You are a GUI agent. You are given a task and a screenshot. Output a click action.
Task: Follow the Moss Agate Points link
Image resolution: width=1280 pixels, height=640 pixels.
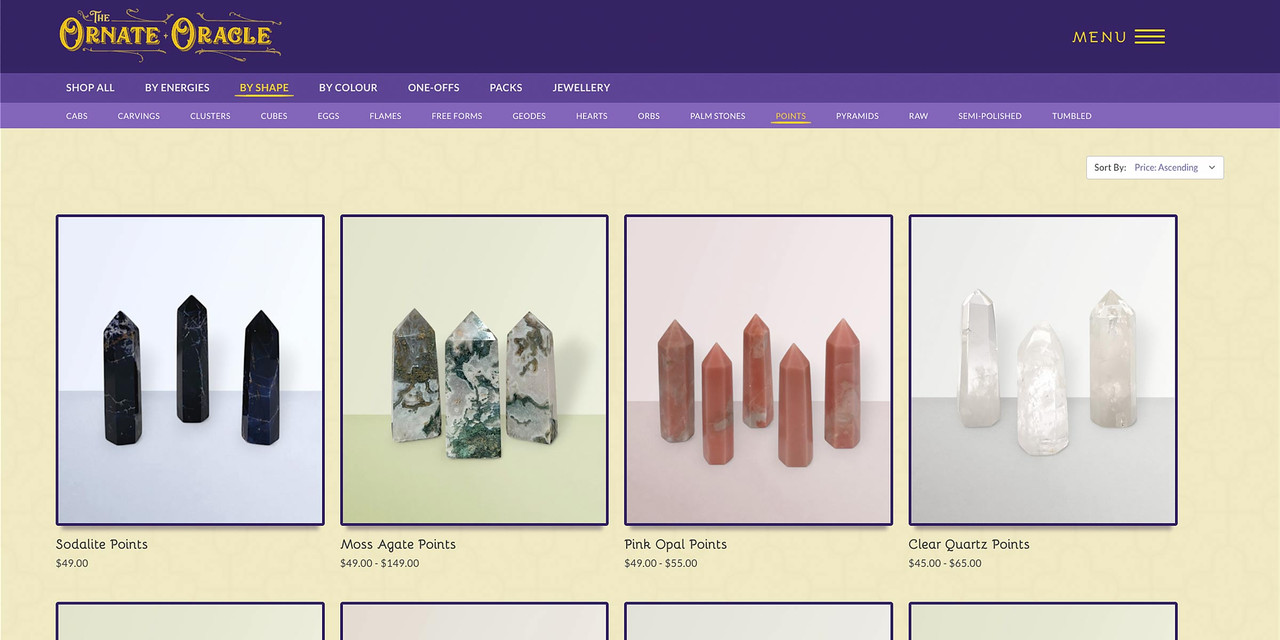398,544
